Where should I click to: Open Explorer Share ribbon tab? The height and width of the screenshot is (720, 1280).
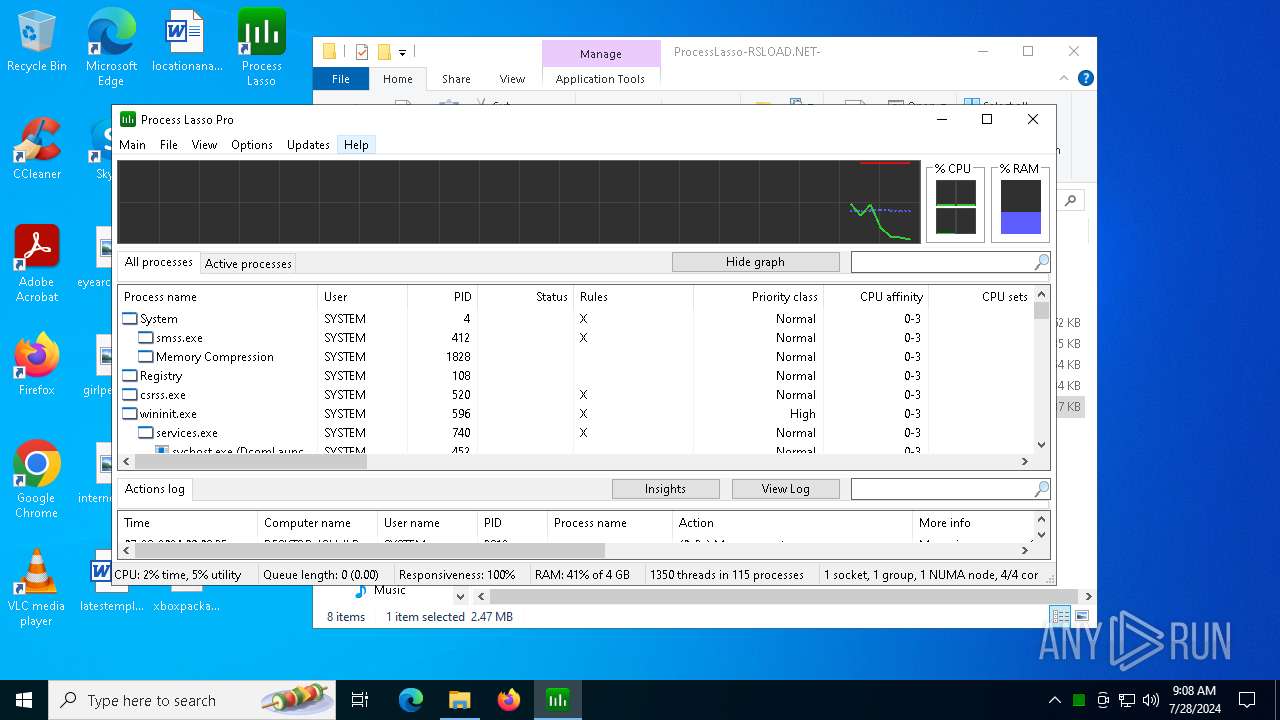[456, 79]
